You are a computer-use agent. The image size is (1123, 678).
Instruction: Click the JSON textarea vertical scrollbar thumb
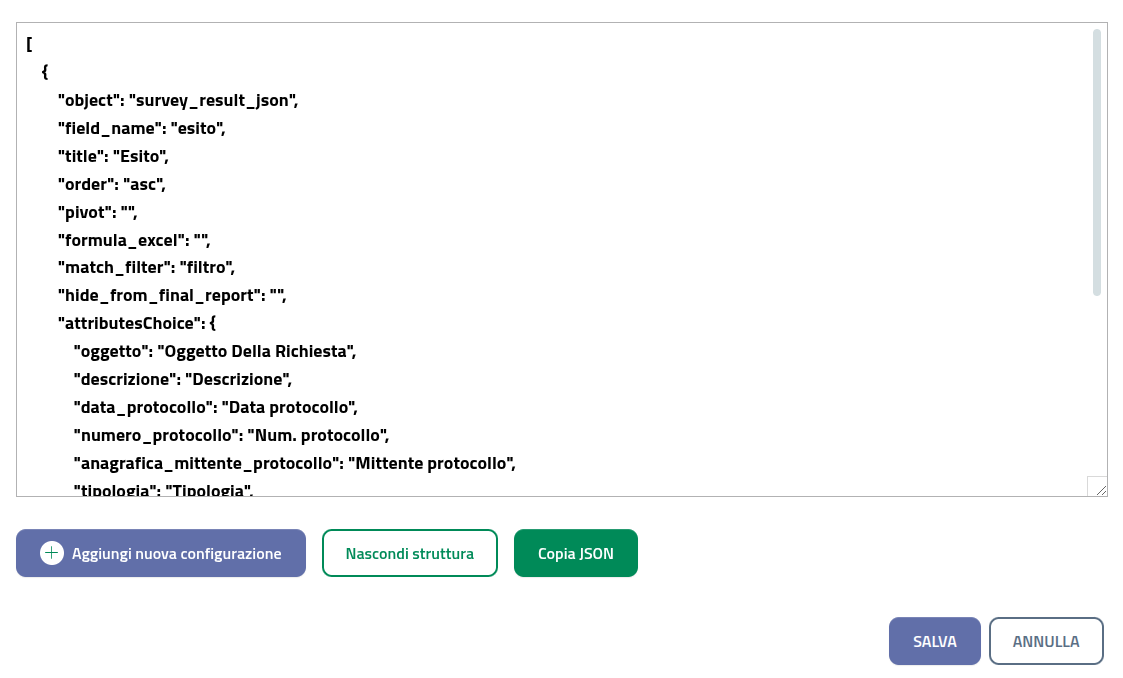1096,162
